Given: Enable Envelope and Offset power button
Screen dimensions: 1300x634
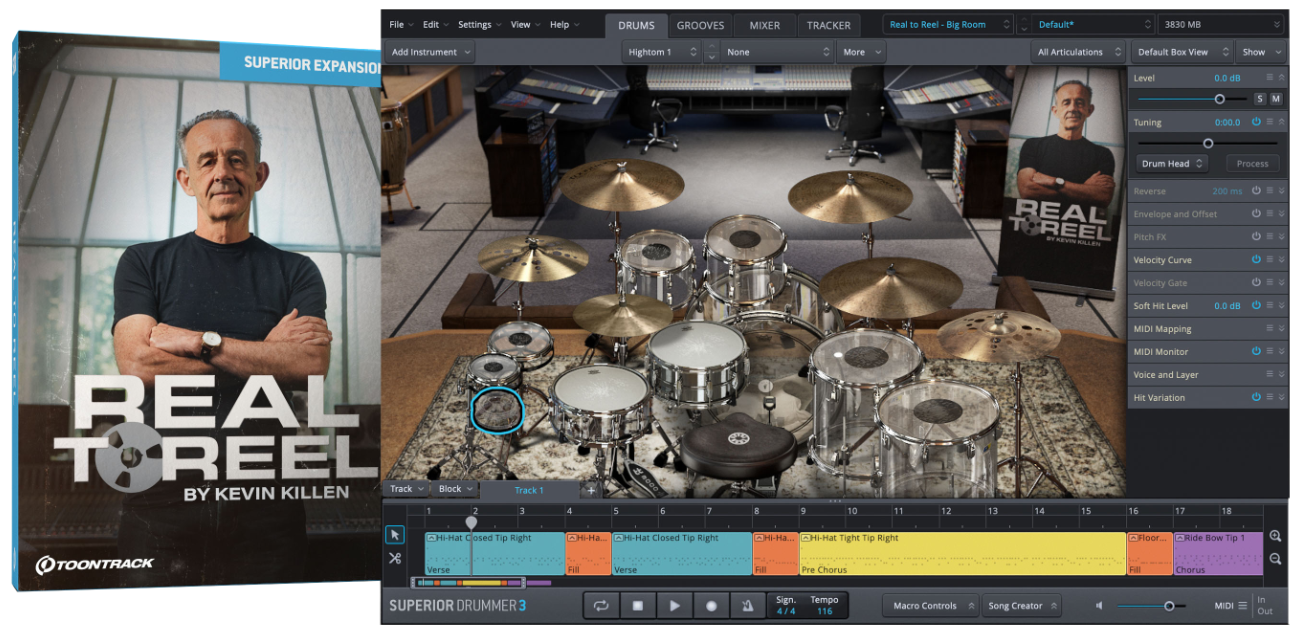Looking at the screenshot, I should (x=1256, y=214).
